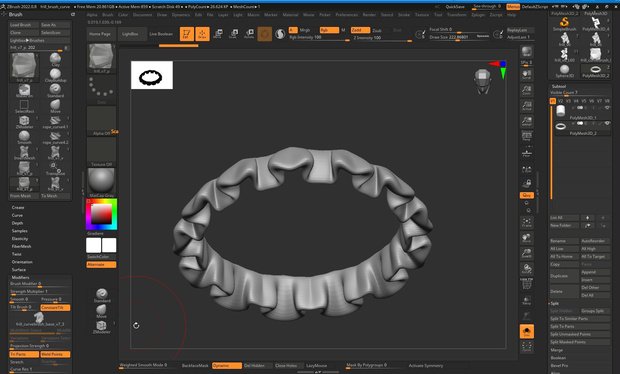Collapse the Modifiers section
The image size is (620, 374).
click(20, 278)
